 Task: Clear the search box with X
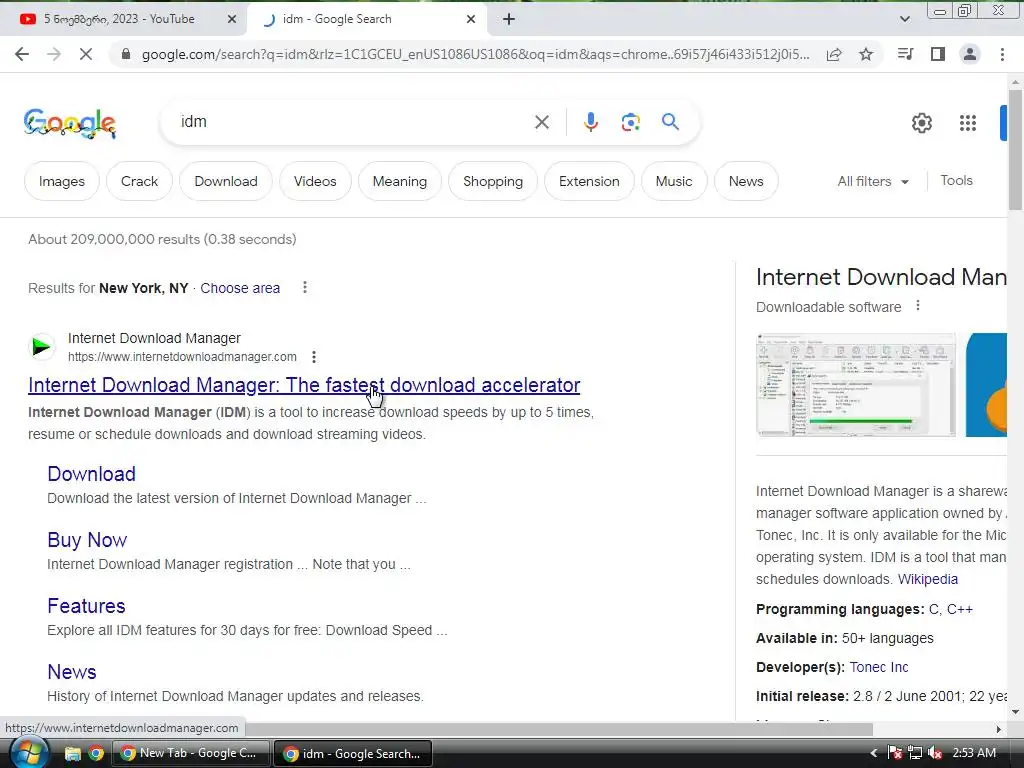tap(541, 122)
